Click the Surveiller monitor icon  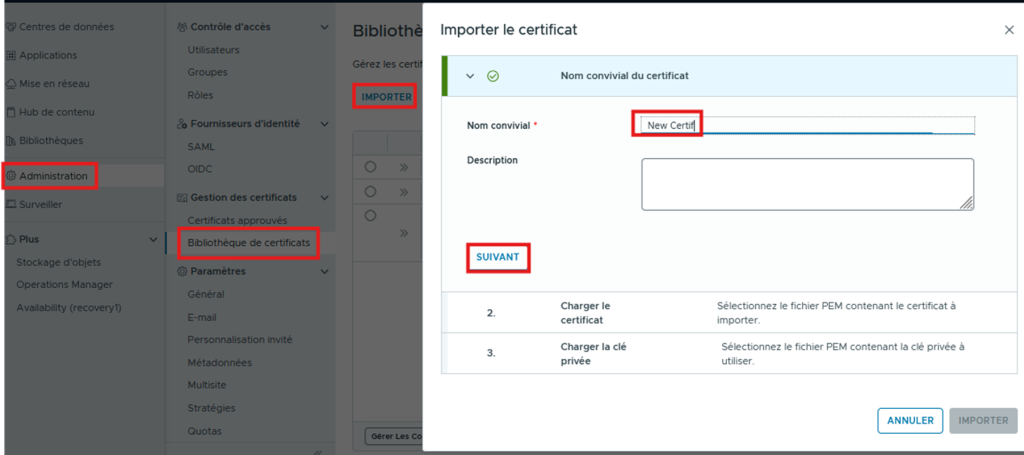tap(11, 204)
